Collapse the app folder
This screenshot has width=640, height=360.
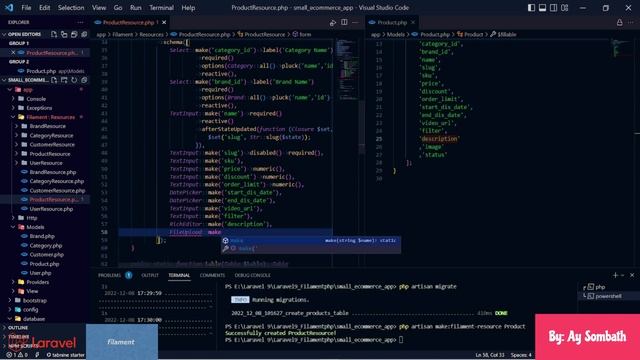[45, 89]
